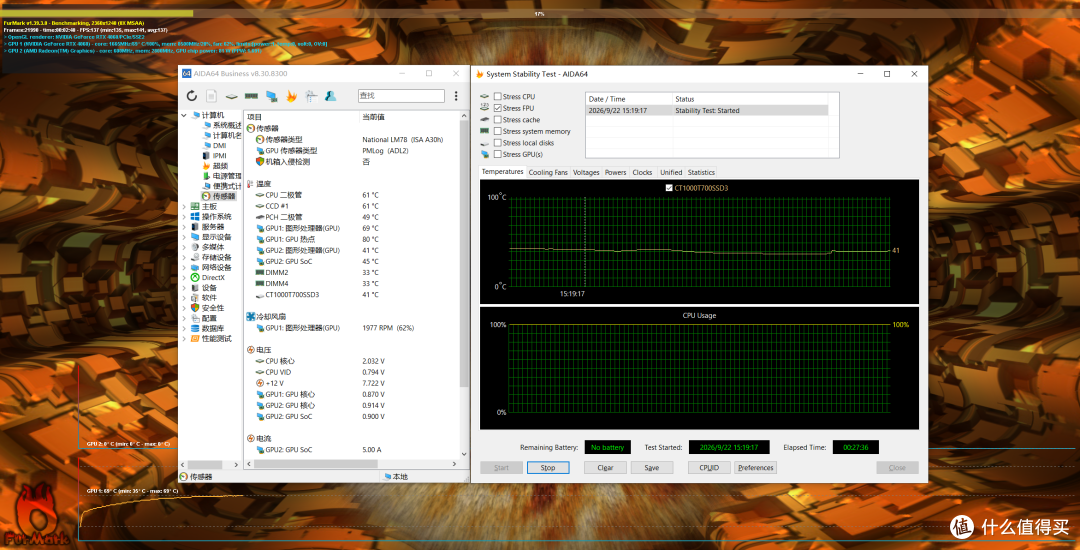Open stability test via flame toolbar icon
This screenshot has height=550, width=1080.
[291, 96]
